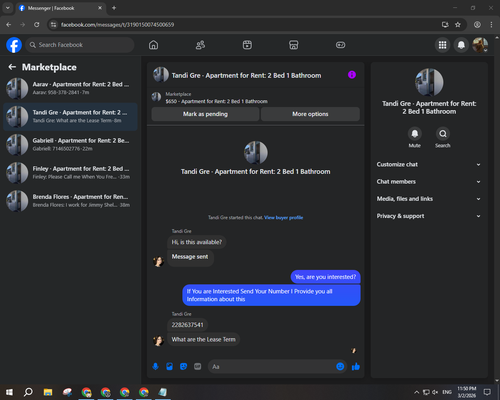
Task: Open the volume control in system tray
Action: (435, 392)
